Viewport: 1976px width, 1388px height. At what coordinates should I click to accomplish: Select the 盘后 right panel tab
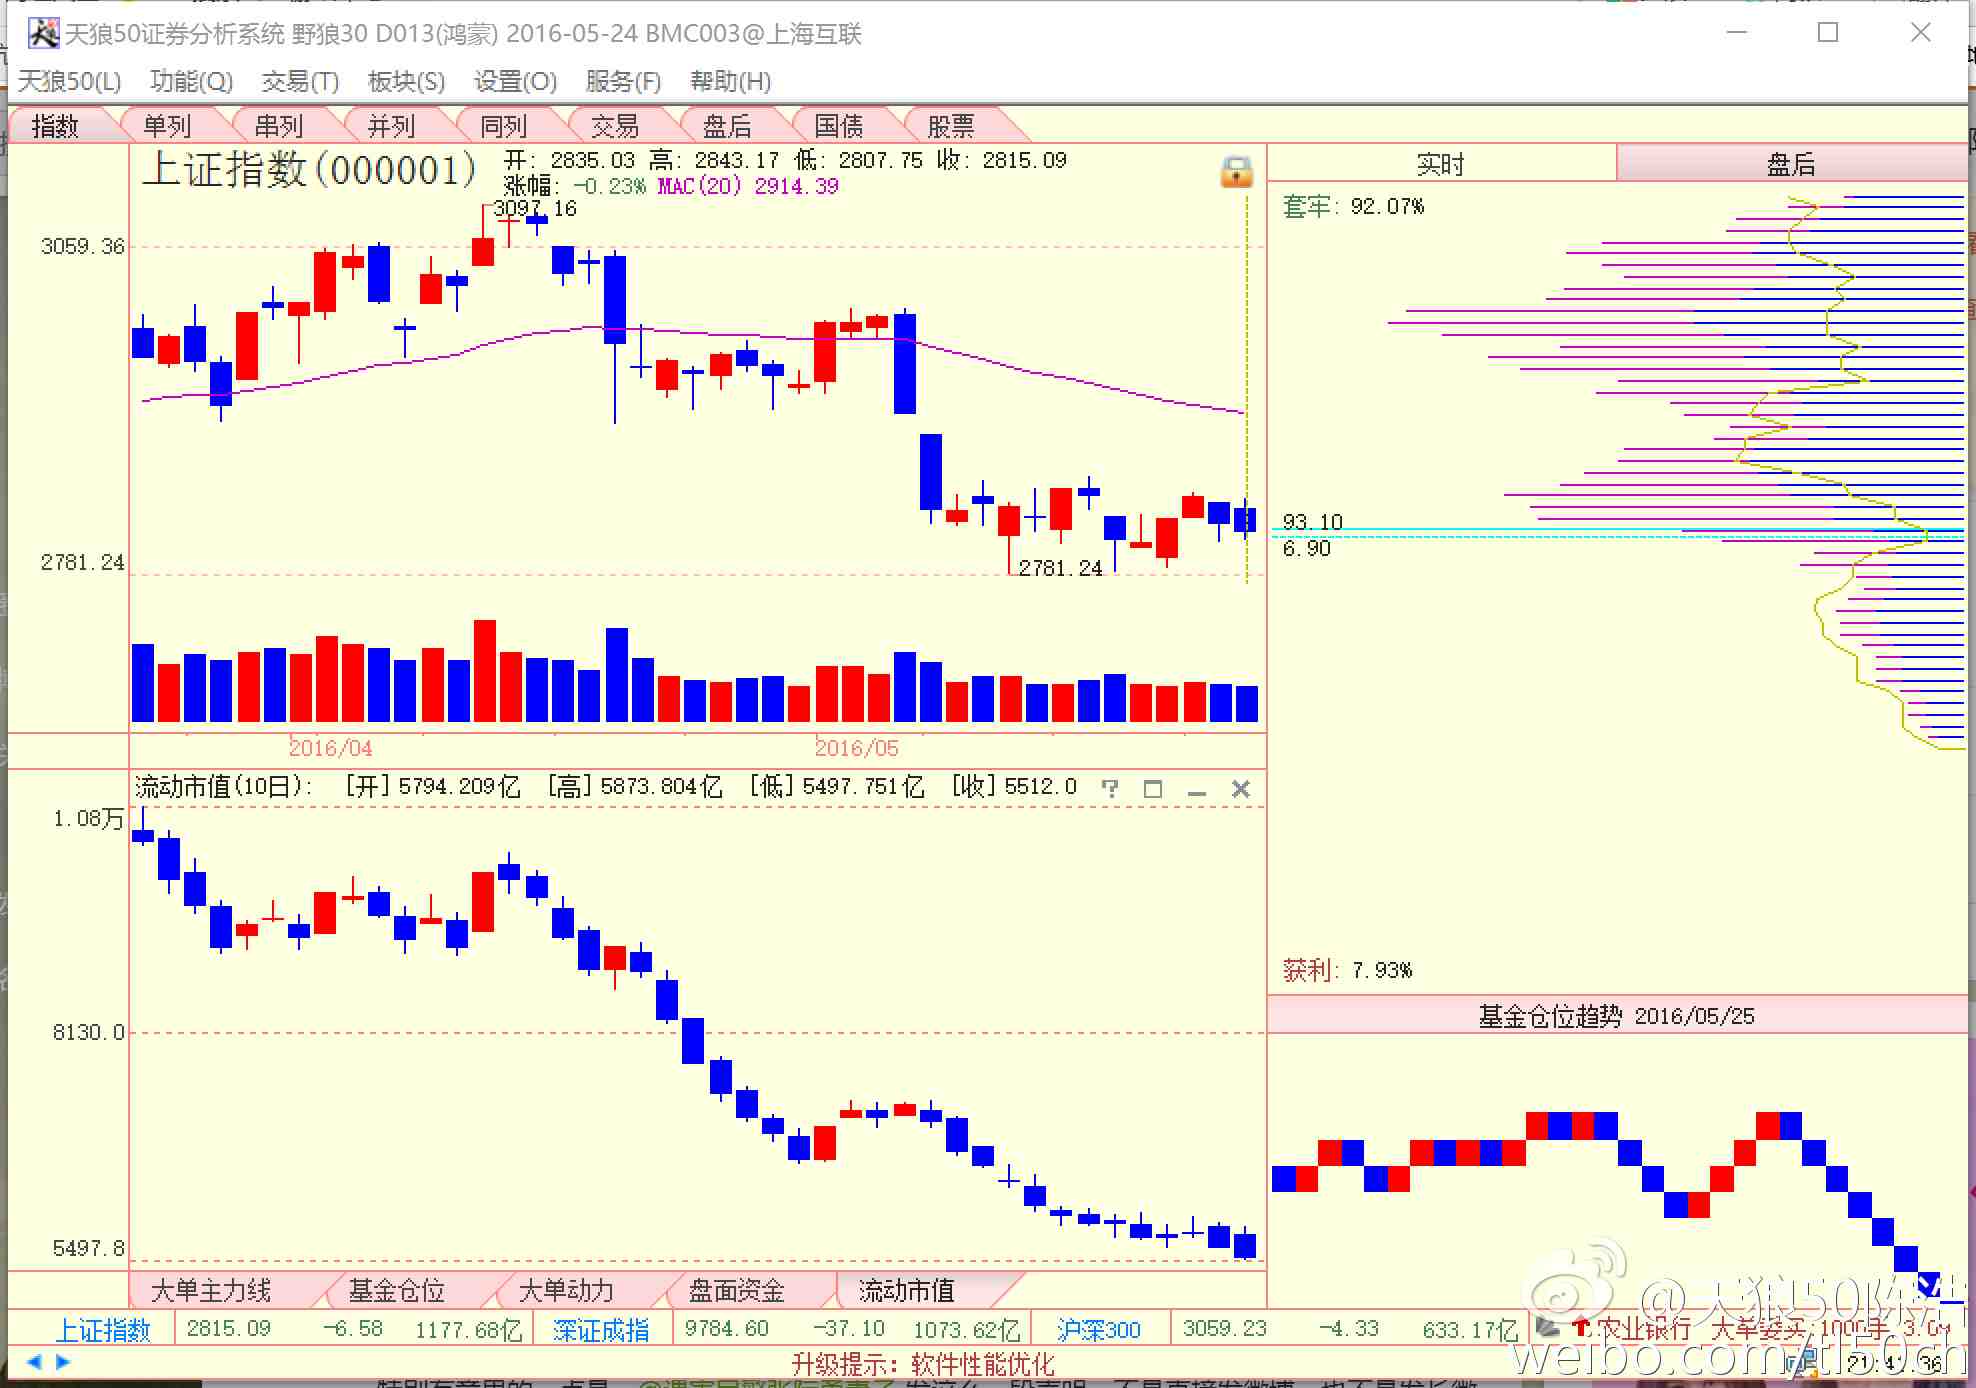pyautogui.click(x=1790, y=164)
